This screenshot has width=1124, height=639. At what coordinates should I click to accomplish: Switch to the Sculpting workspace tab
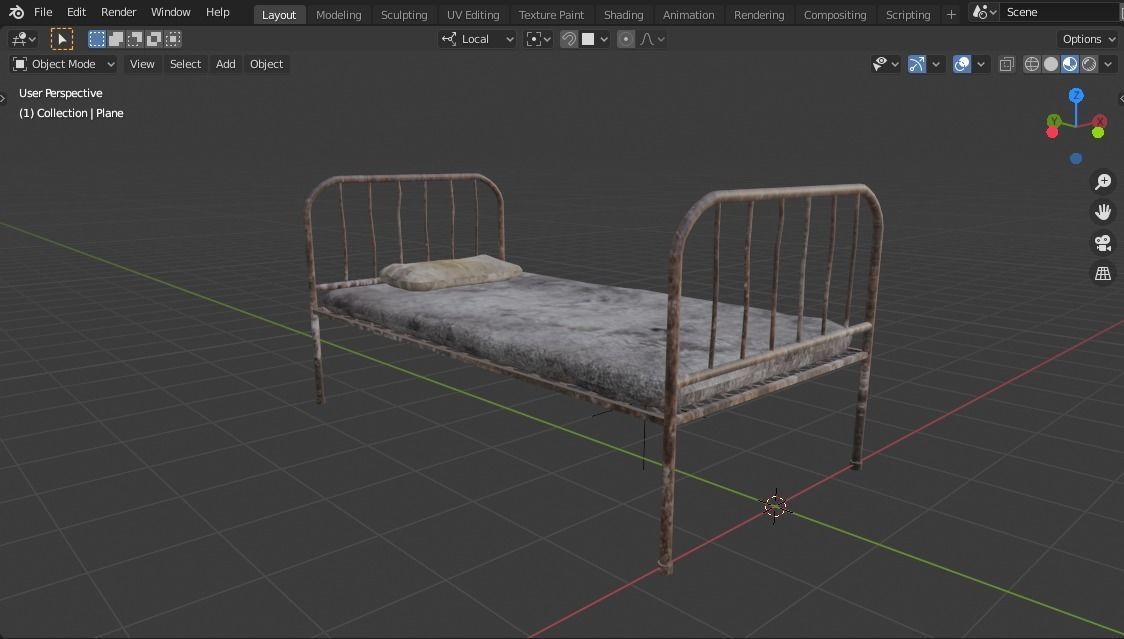[x=404, y=14]
